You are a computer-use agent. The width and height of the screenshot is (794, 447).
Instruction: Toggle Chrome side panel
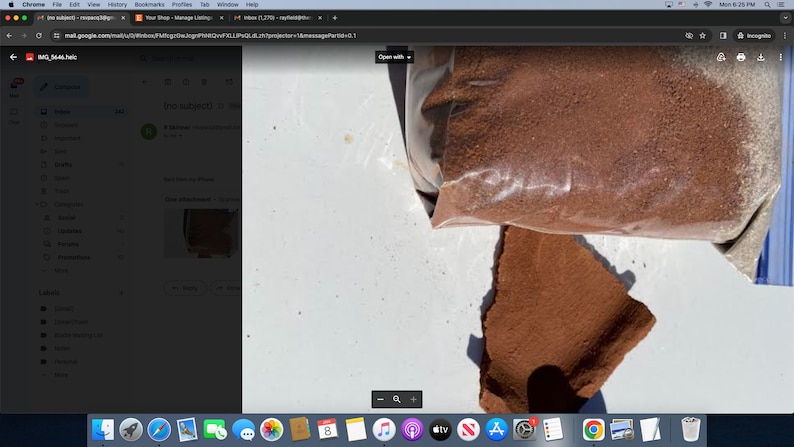click(x=723, y=35)
